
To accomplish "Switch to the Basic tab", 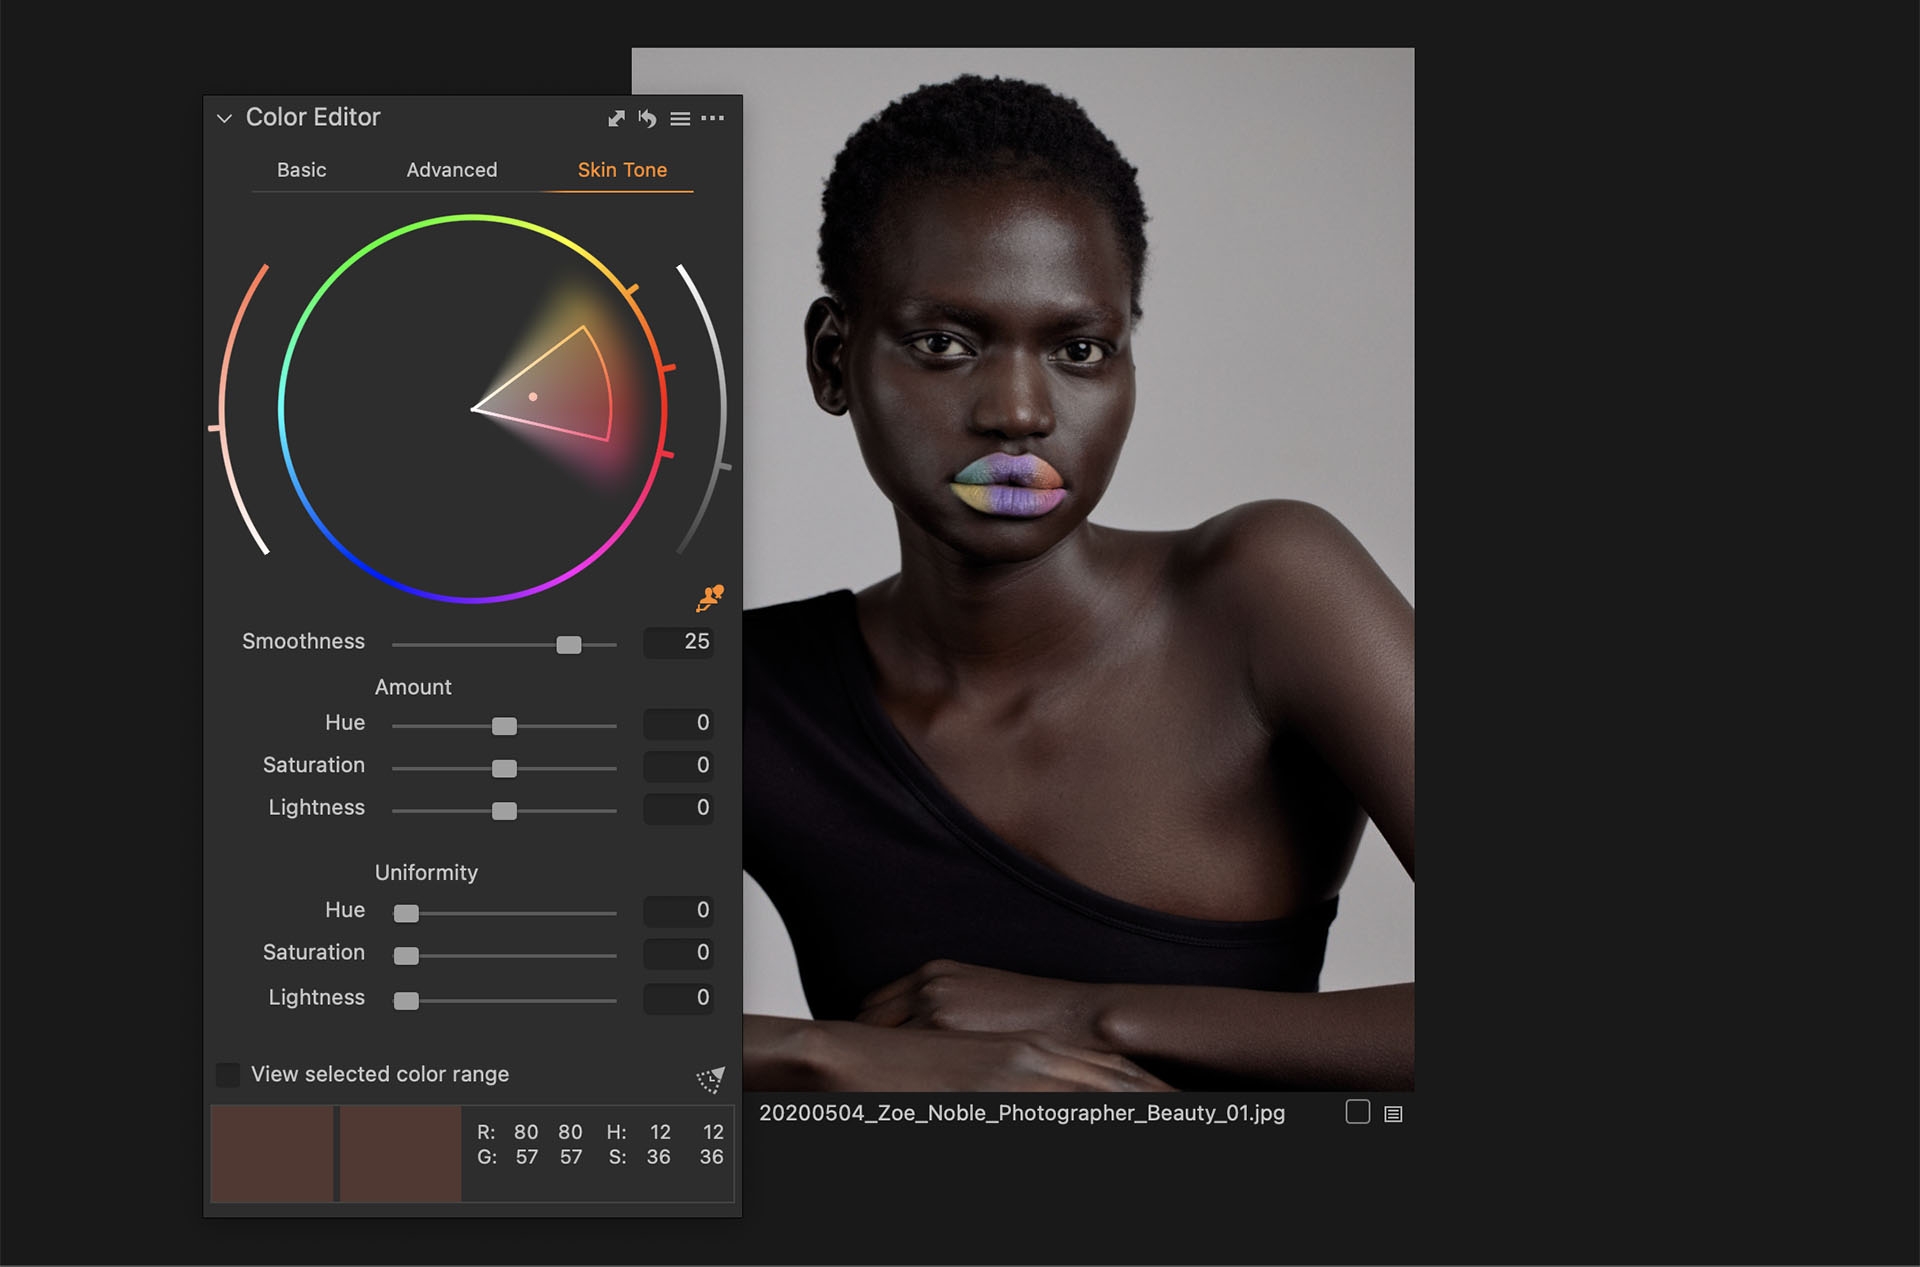I will (x=301, y=170).
